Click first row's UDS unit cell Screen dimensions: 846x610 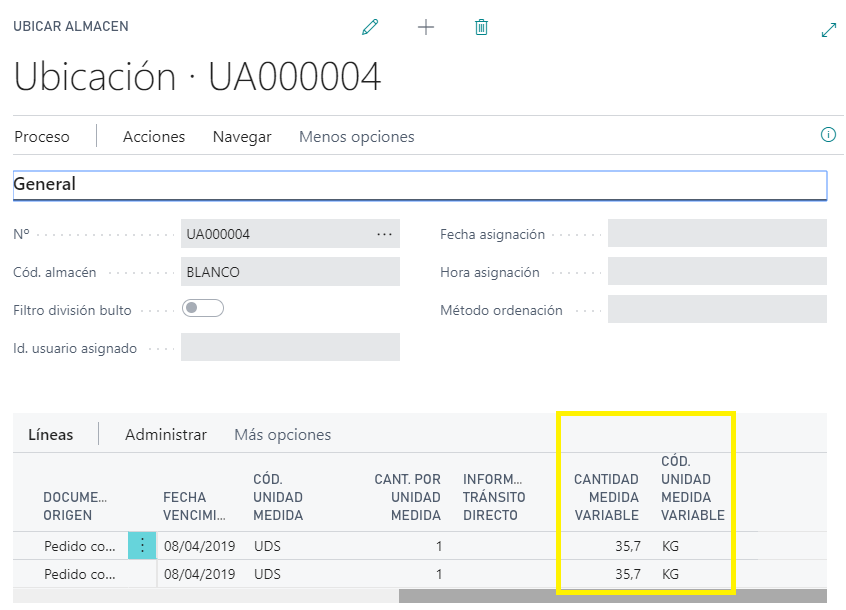tap(268, 546)
